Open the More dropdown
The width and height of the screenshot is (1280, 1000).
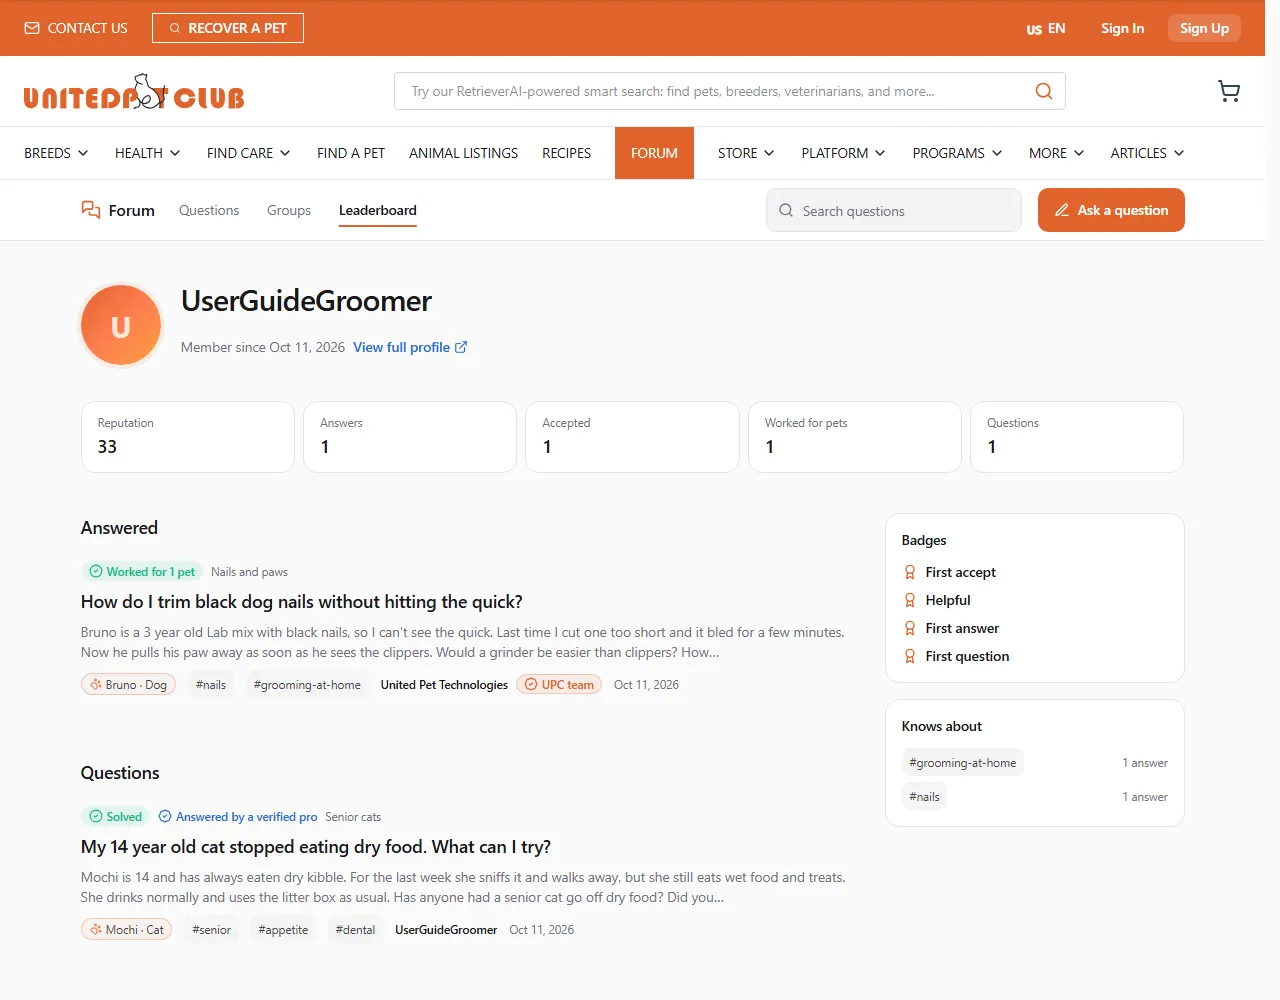tap(1056, 153)
